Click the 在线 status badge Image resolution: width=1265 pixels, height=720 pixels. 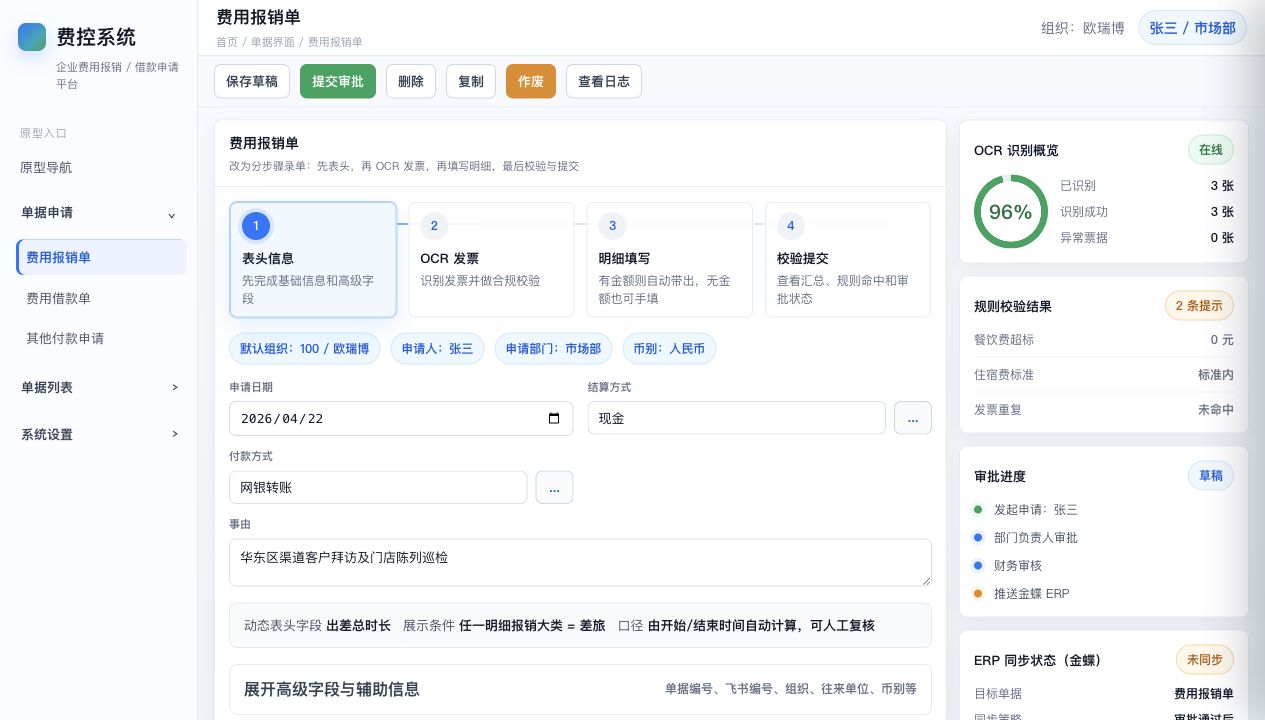click(1210, 150)
